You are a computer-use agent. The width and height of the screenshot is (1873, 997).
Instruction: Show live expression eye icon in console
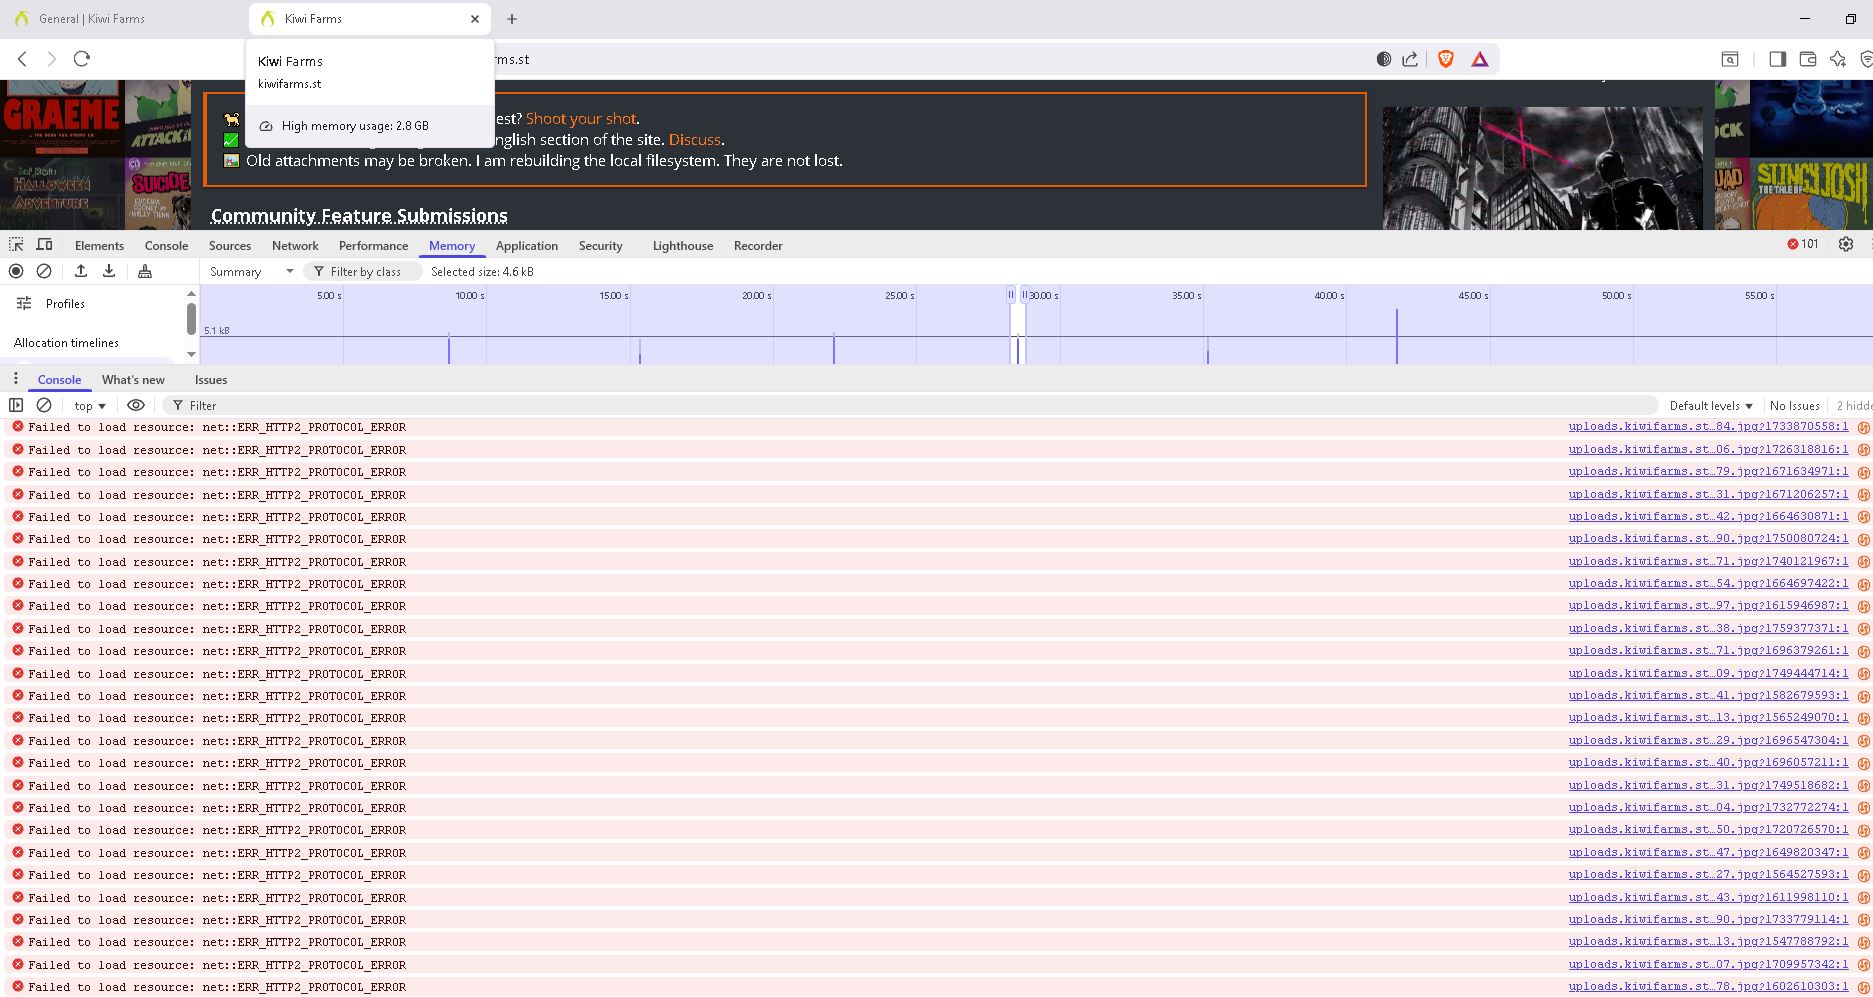pyautogui.click(x=136, y=405)
